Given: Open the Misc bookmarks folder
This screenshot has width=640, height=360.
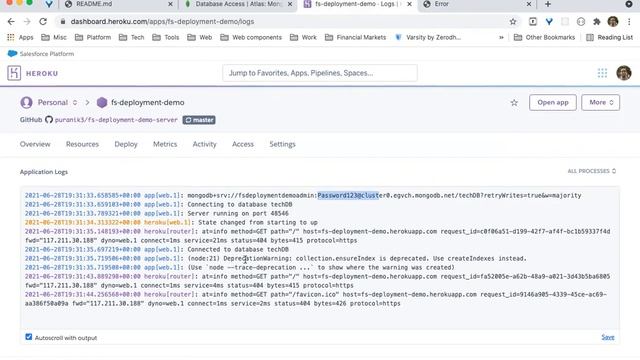Looking at the screenshot, I should pyautogui.click(x=54, y=37).
